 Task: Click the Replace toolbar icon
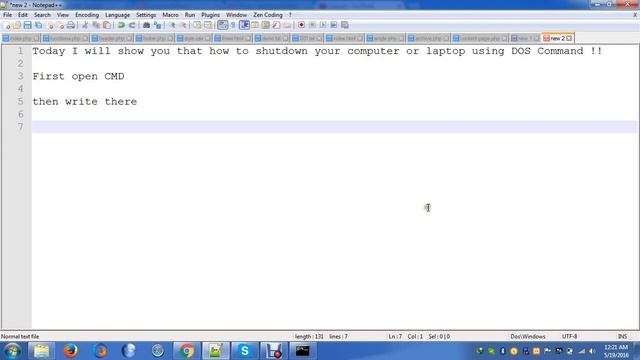(x=157, y=25)
